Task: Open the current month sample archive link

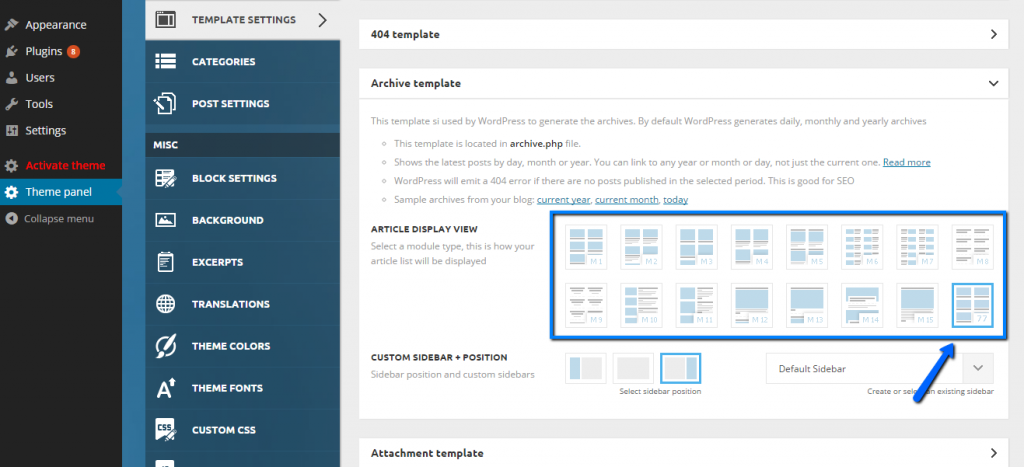Action: (627, 200)
